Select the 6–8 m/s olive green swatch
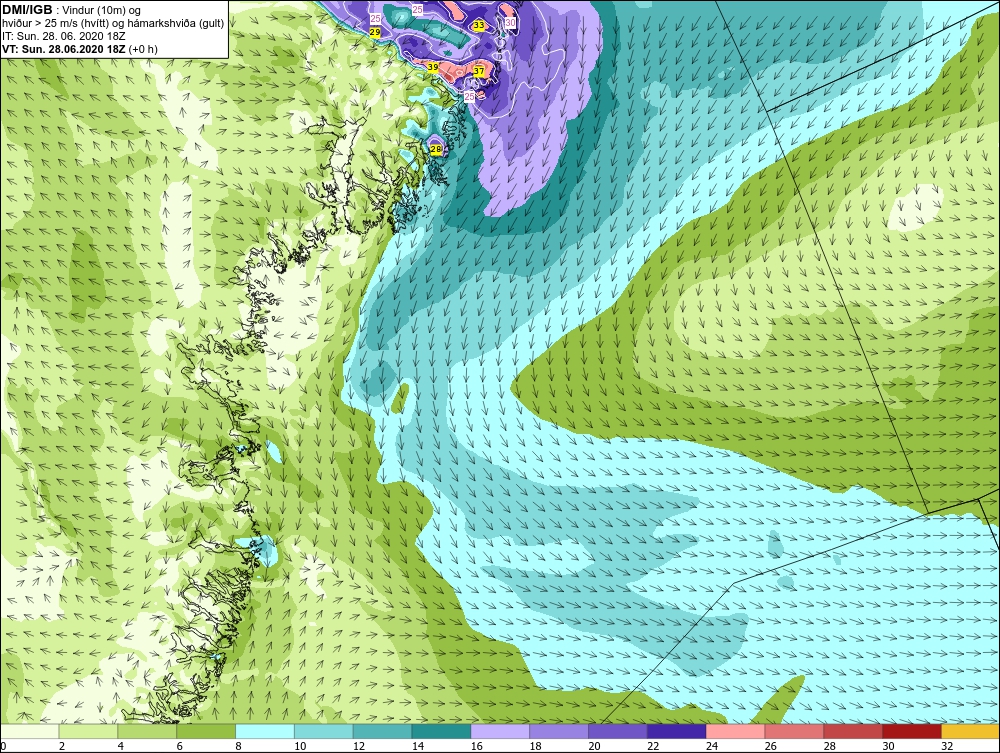1000x753 pixels. (206, 731)
